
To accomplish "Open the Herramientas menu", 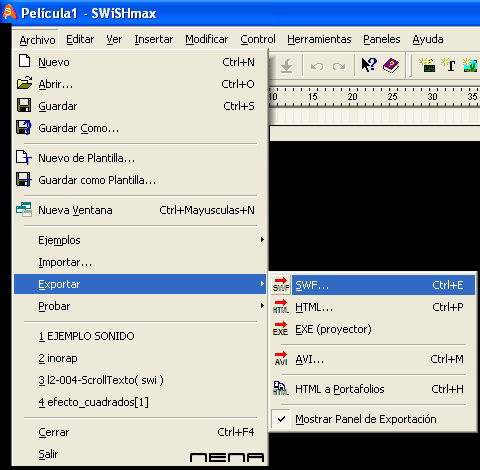I will click(x=319, y=39).
